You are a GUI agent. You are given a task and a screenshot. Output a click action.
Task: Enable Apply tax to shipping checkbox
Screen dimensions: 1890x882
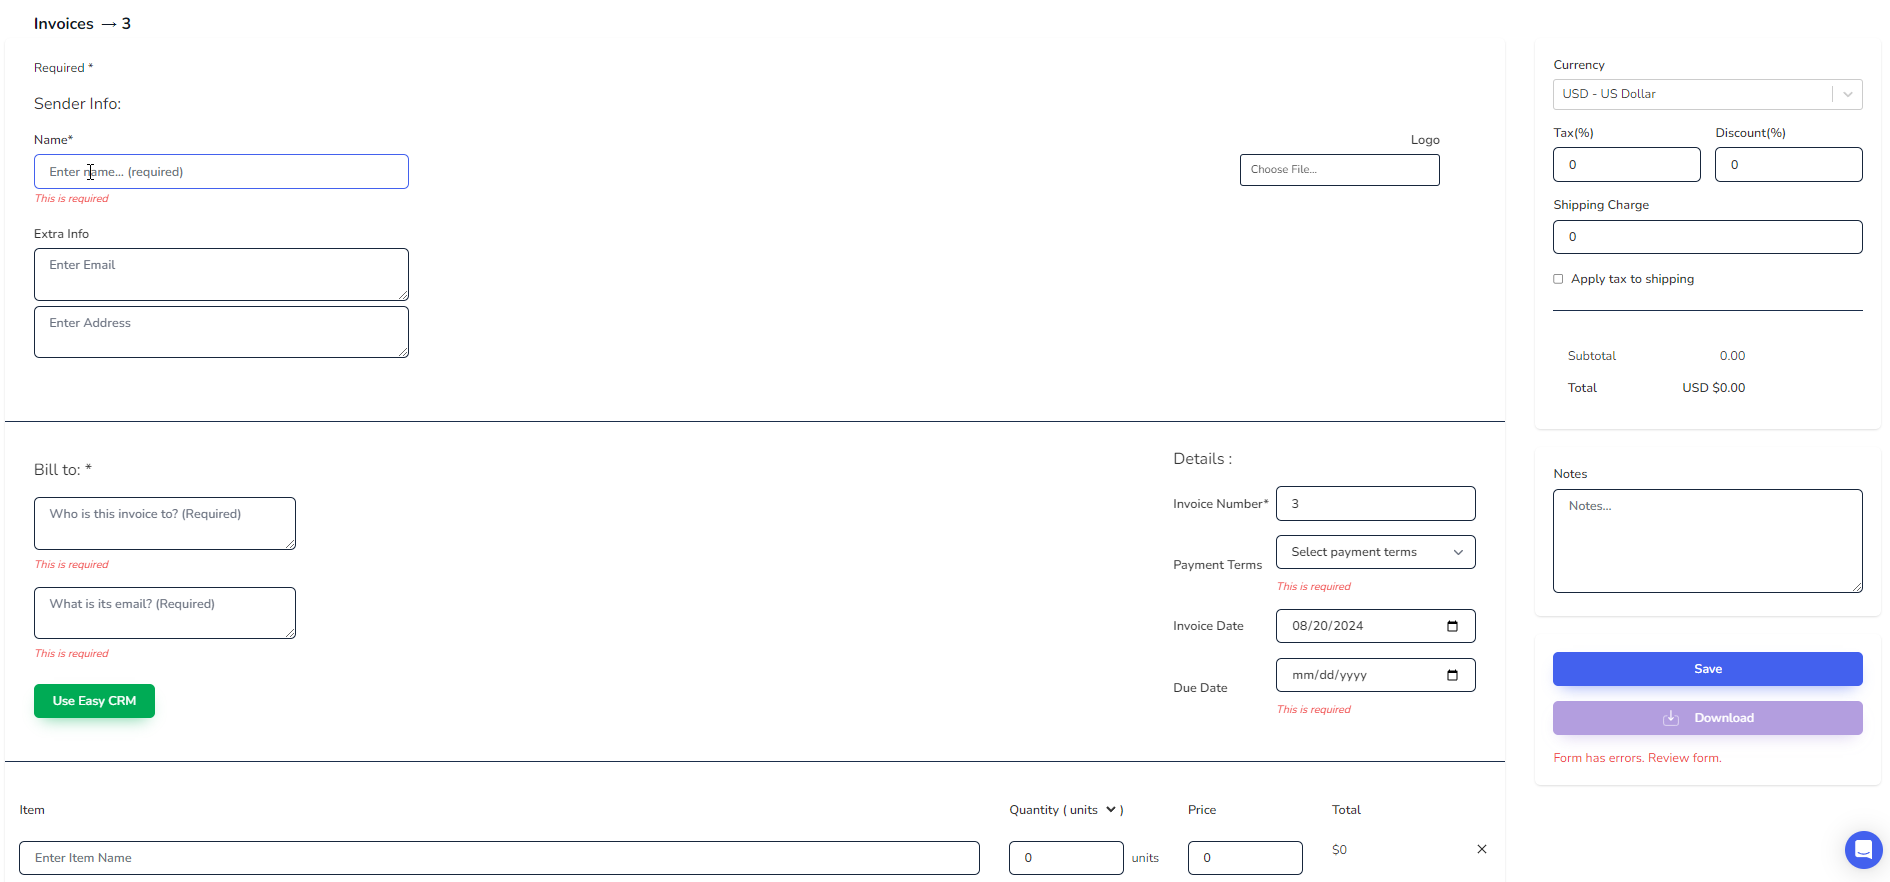[1558, 279]
